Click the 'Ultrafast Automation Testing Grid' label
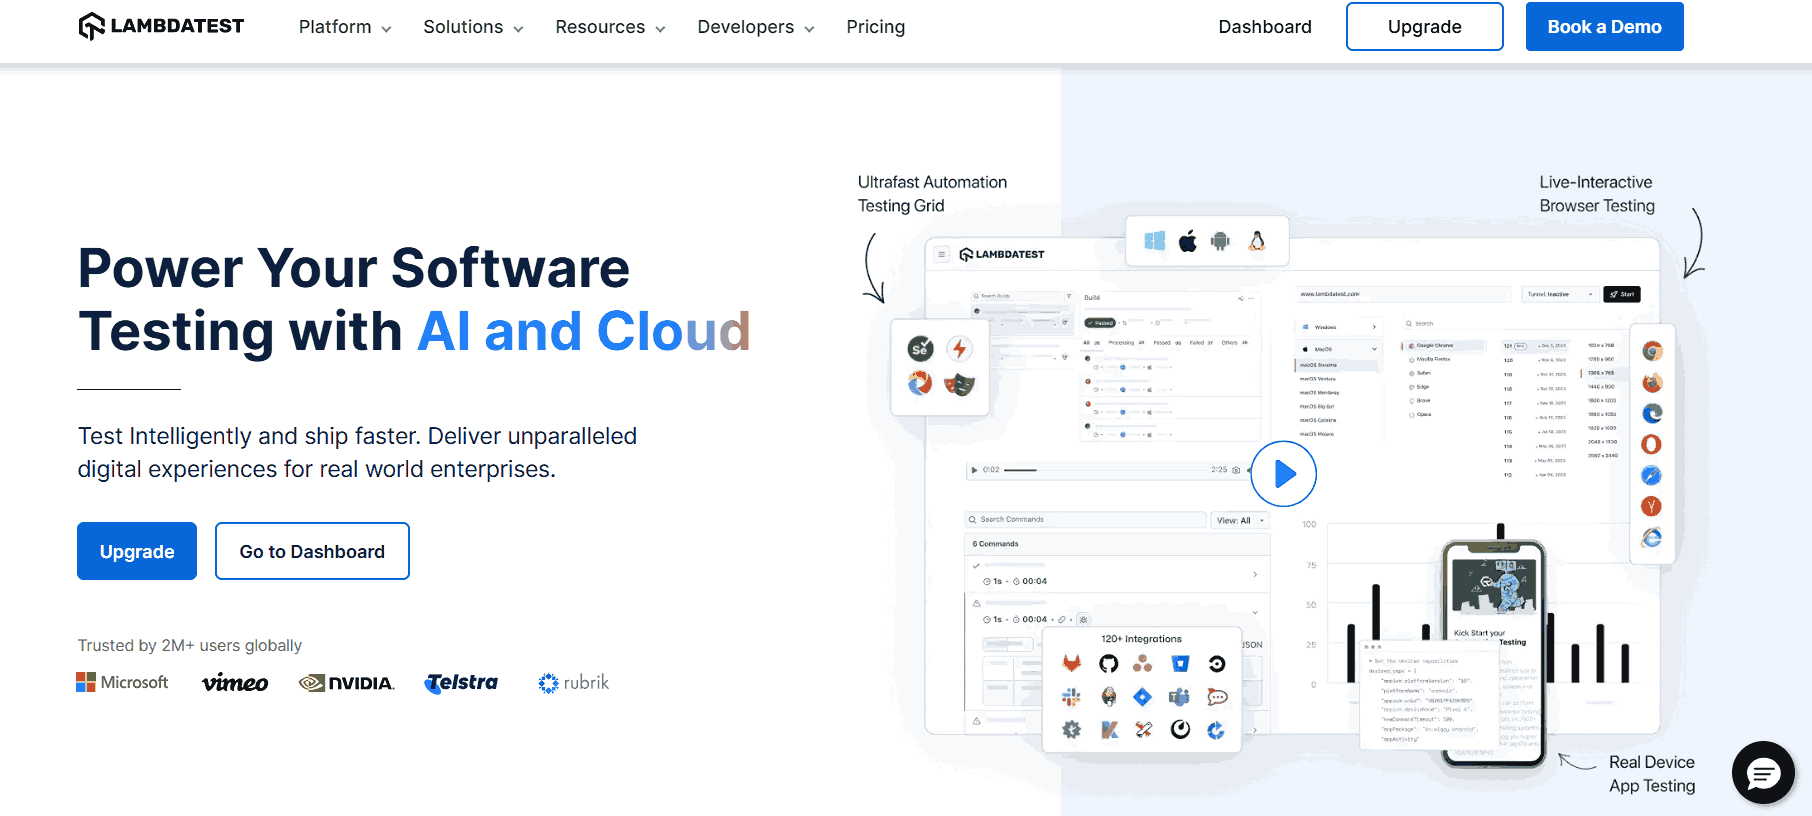This screenshot has height=816, width=1812. 932,194
